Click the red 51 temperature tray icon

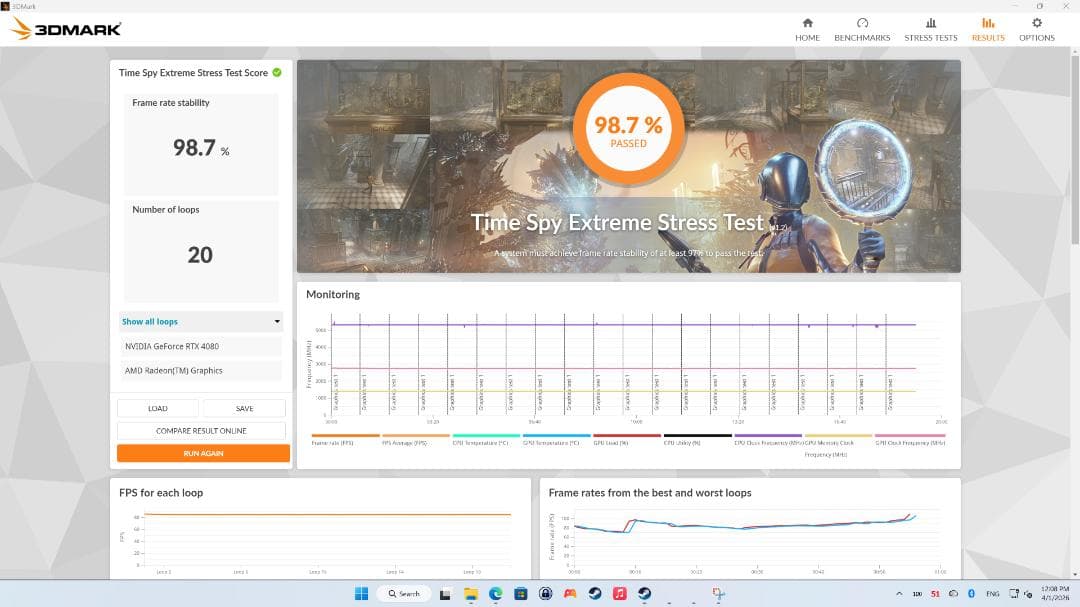935,593
